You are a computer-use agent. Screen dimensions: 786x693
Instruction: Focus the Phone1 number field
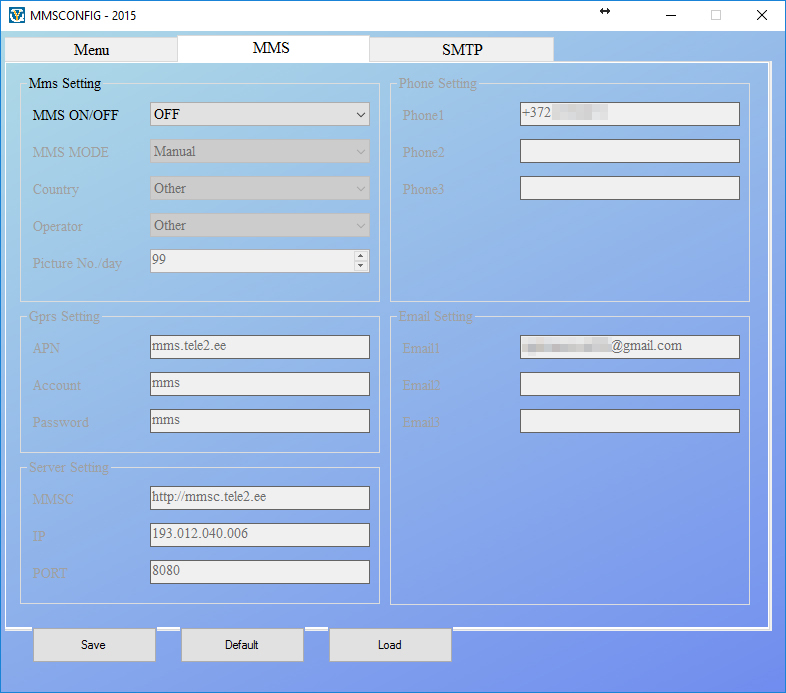[x=630, y=114]
